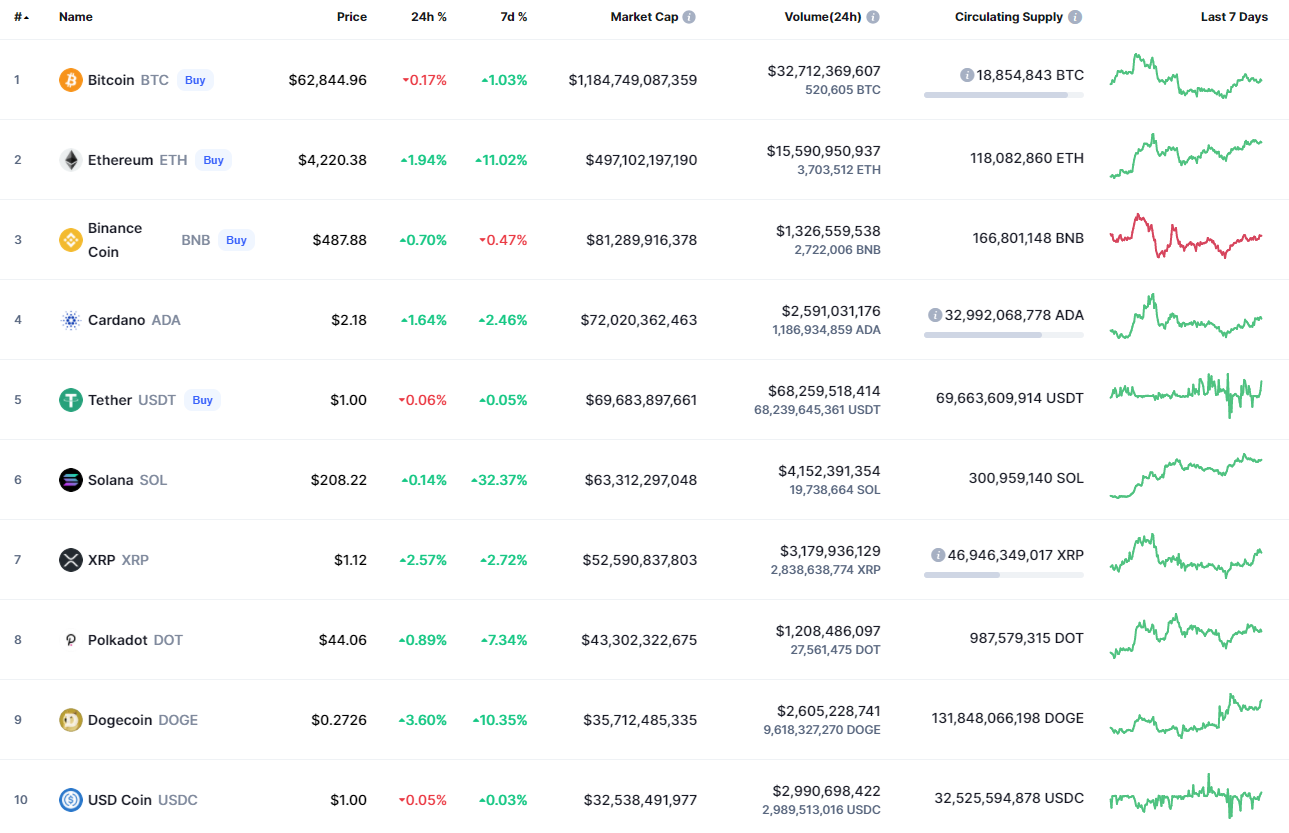Open the USD Coin name link
Viewport: 1289px width, 833px height.
pyautogui.click(x=120, y=800)
